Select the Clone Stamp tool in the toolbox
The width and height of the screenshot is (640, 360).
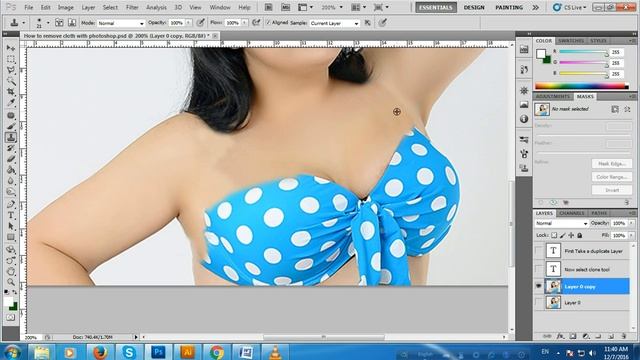pyautogui.click(x=11, y=138)
